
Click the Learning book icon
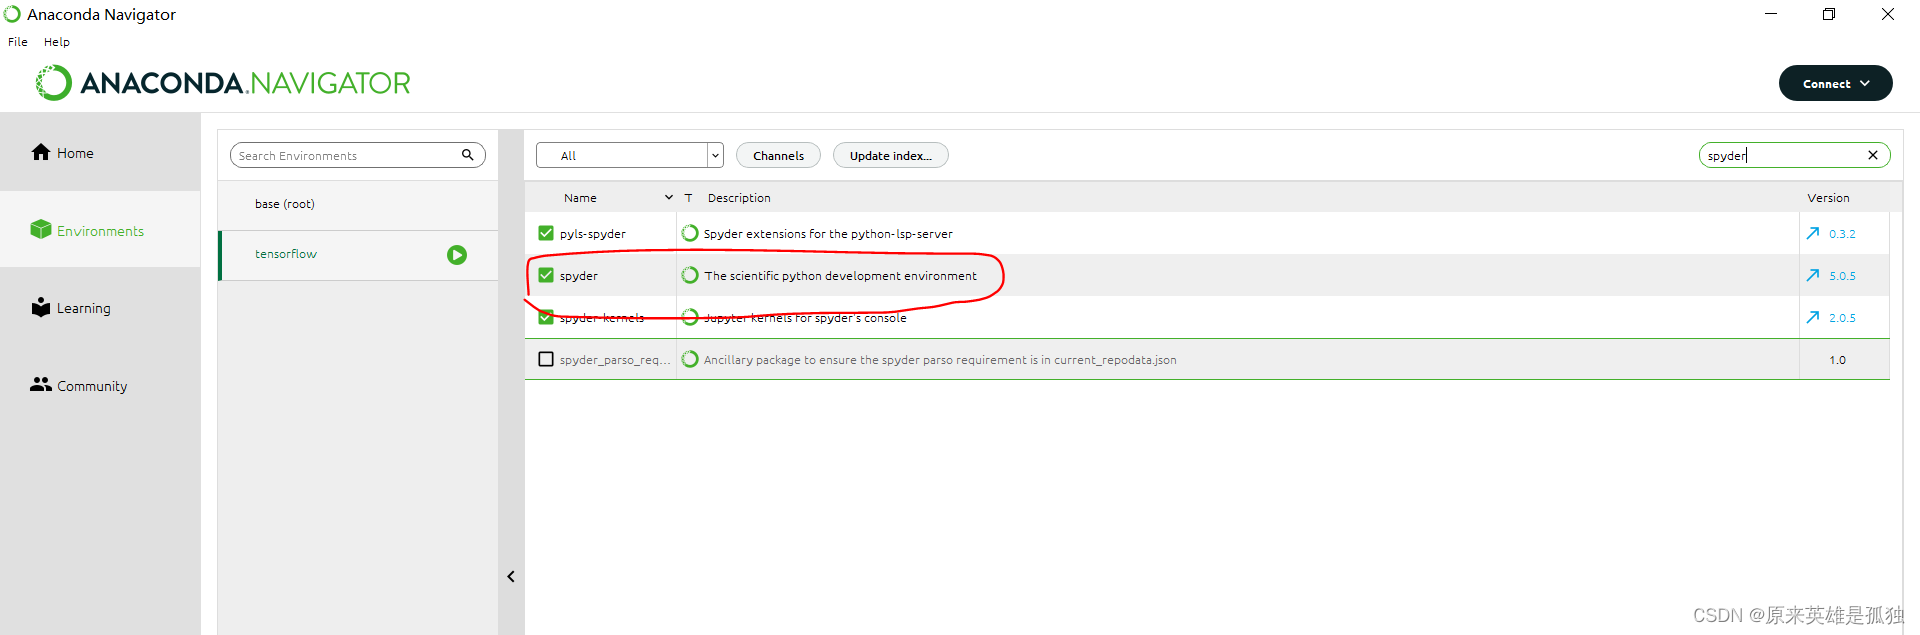[41, 307]
